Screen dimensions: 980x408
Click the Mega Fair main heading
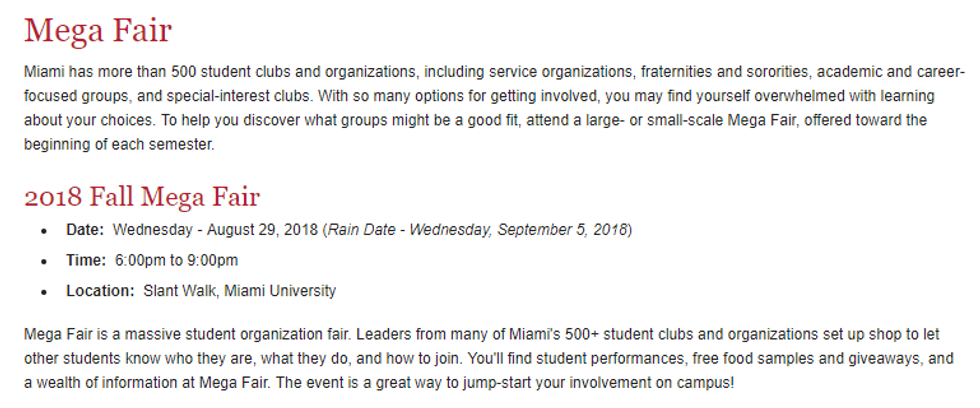(x=97, y=30)
